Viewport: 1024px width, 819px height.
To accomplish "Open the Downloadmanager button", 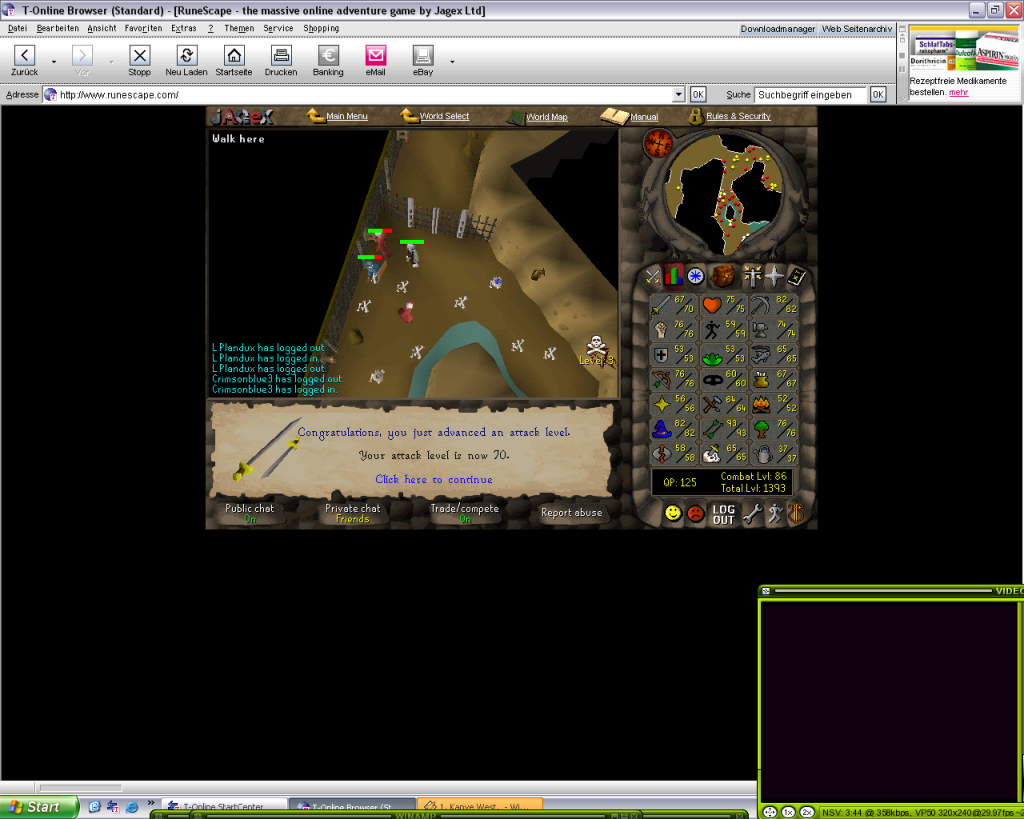I will [777, 29].
